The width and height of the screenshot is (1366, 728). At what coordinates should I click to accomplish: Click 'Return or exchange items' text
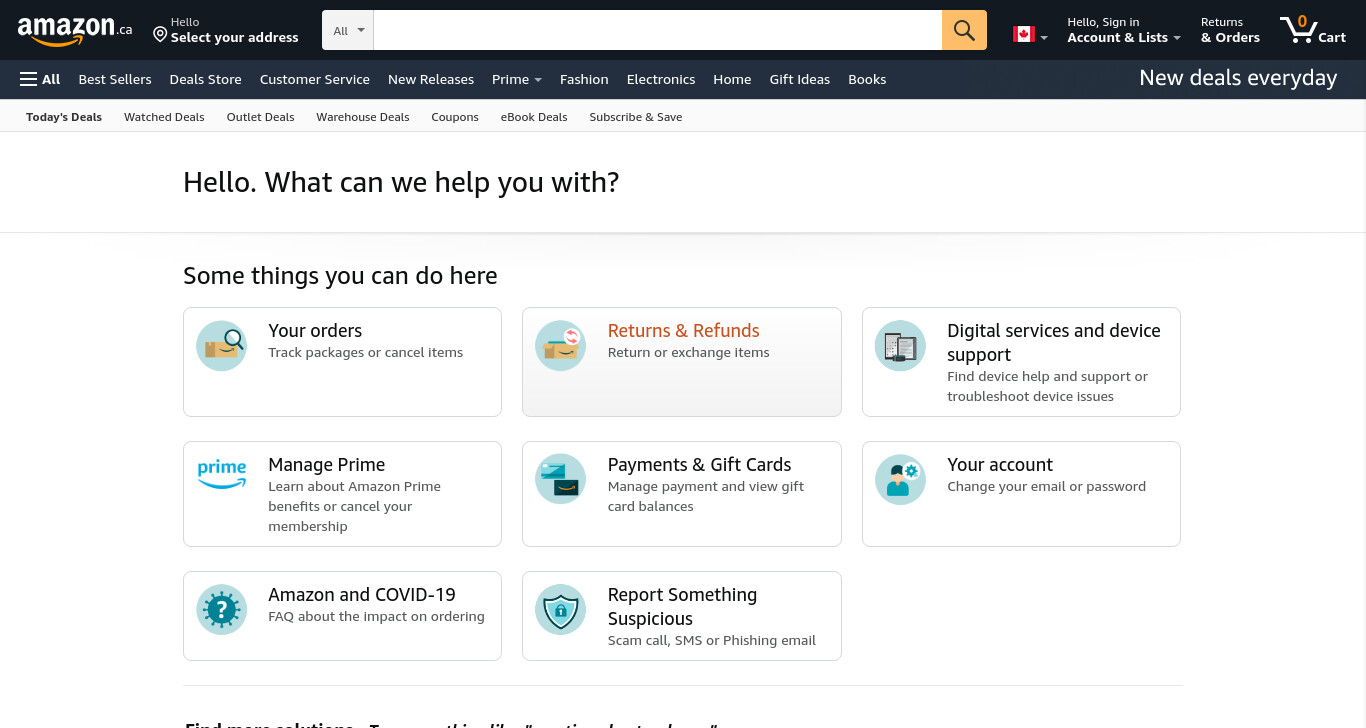(x=689, y=352)
